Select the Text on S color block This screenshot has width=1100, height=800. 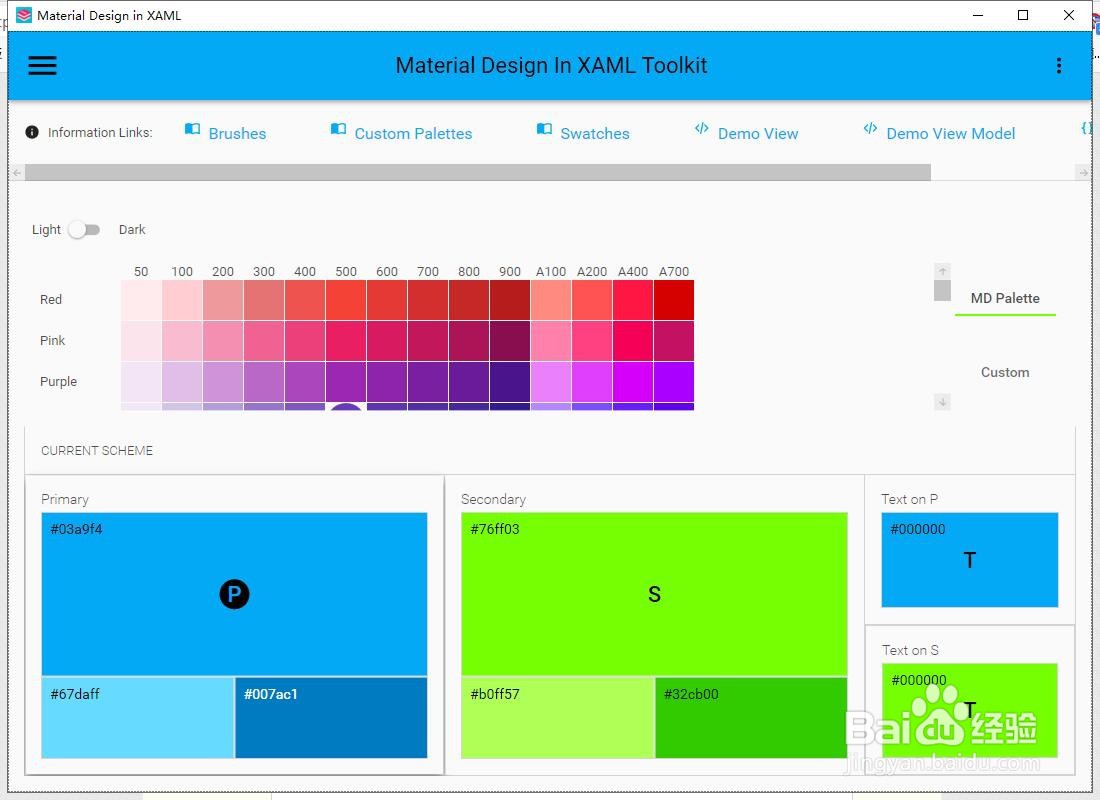coord(970,710)
